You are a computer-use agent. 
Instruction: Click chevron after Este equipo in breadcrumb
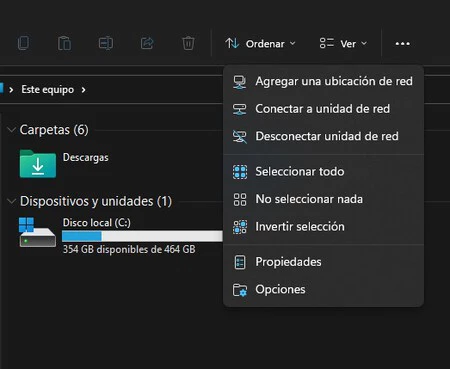point(83,90)
